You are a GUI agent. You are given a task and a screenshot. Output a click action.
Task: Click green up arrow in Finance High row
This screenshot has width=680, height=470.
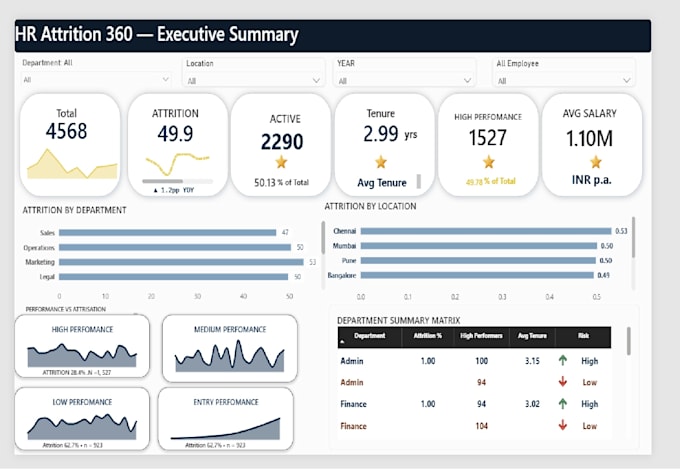point(562,404)
